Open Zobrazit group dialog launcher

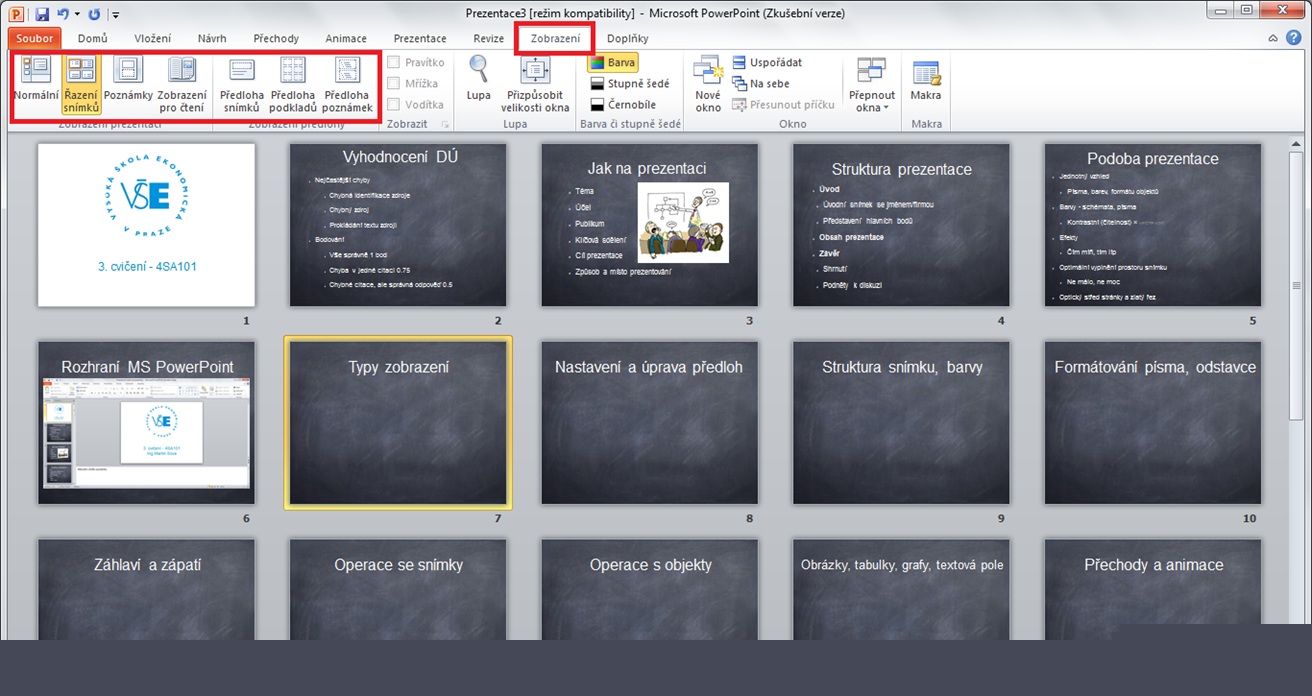(x=446, y=125)
